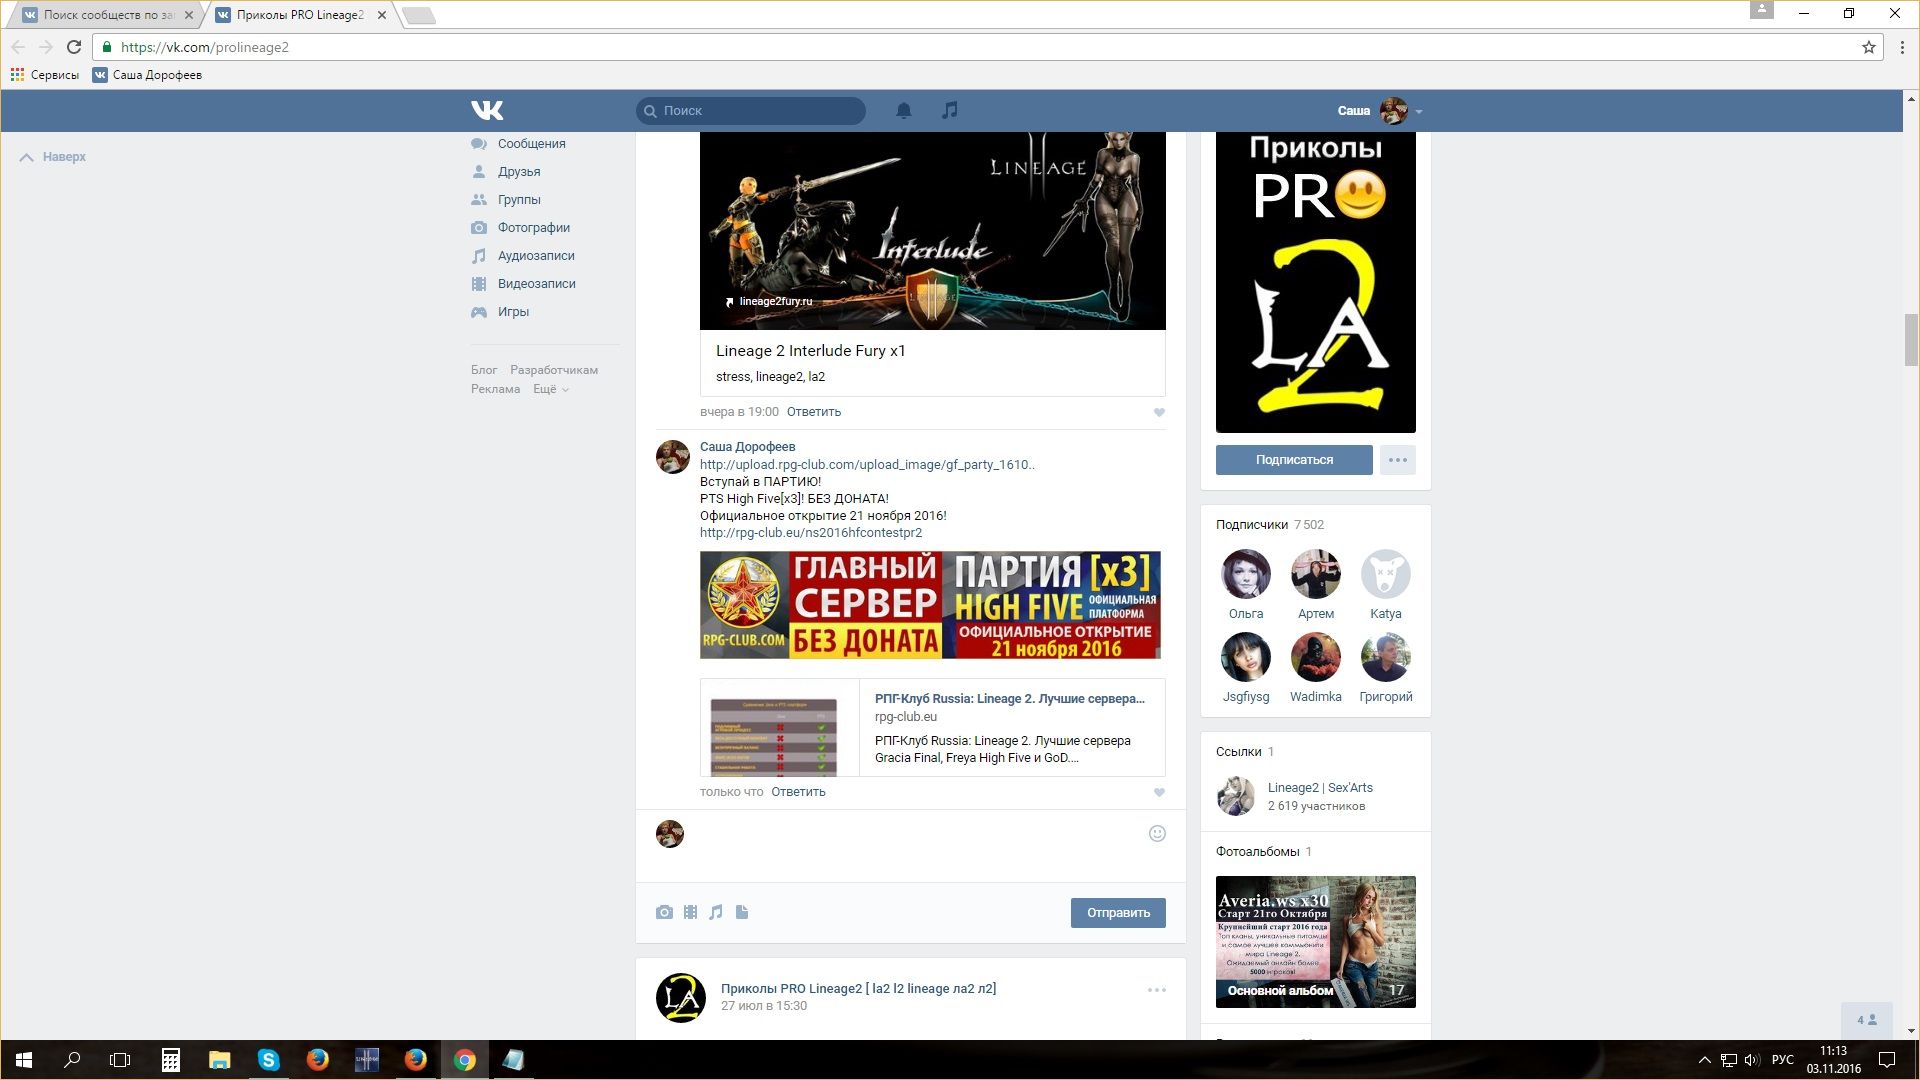The width and height of the screenshot is (1920, 1080).
Task: Expand the Саша profile dropdown menu
Action: (x=1419, y=111)
